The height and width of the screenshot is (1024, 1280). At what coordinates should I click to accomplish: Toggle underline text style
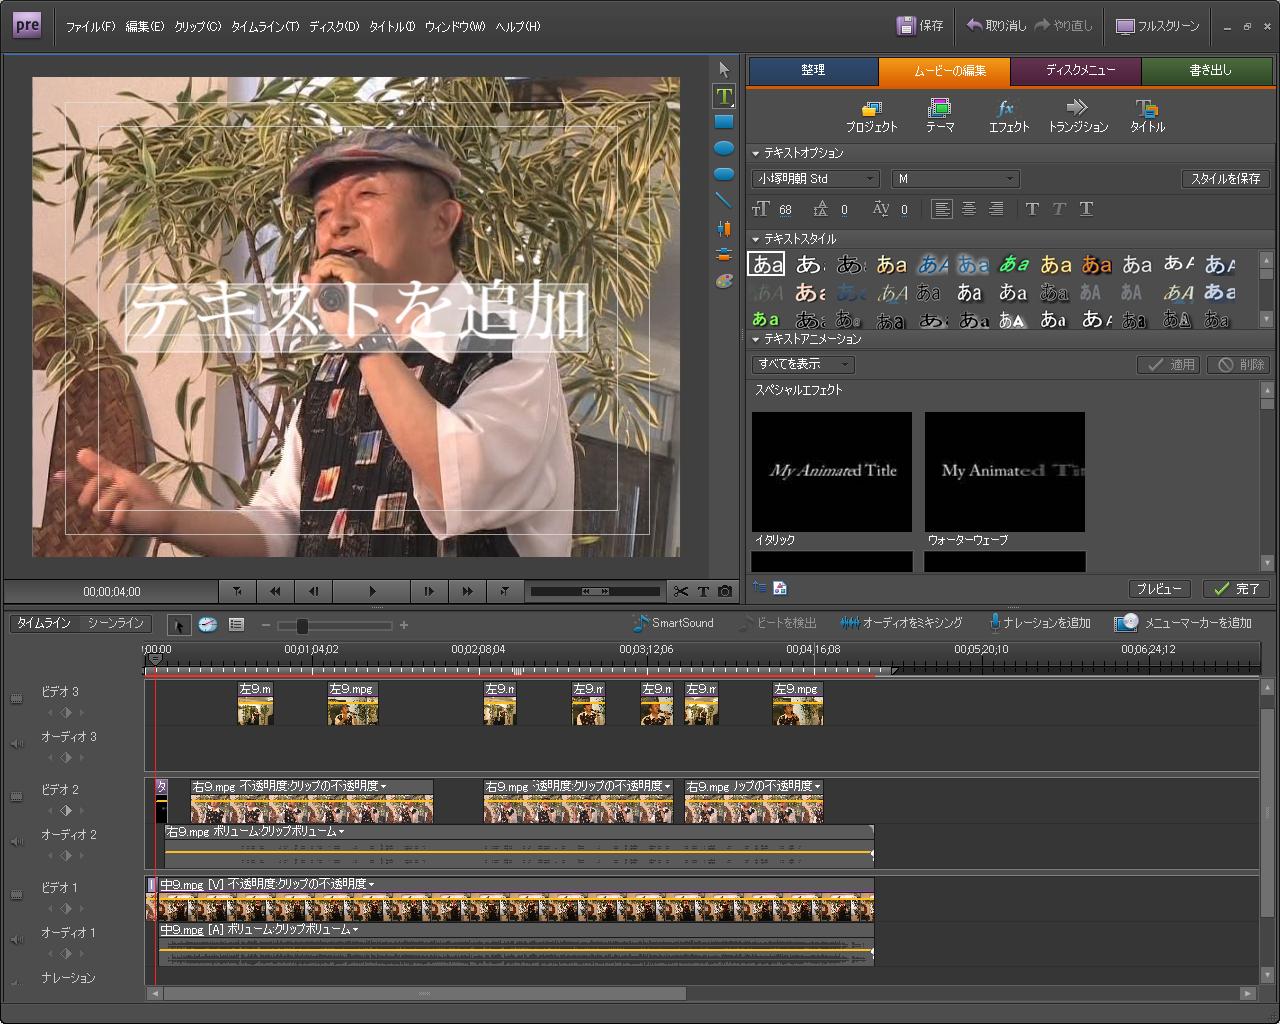(1086, 209)
